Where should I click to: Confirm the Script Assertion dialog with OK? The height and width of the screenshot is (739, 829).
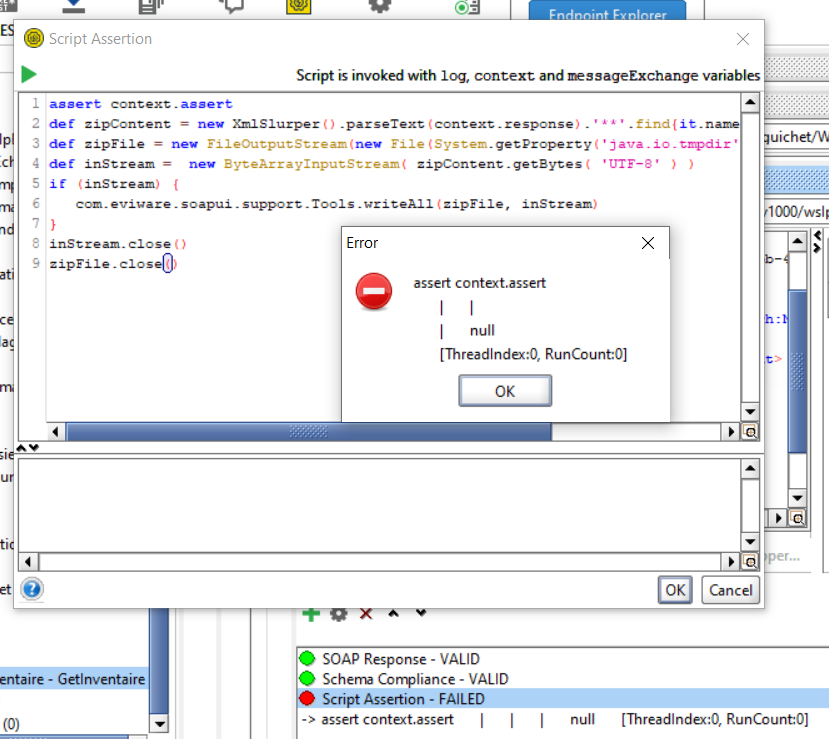click(675, 590)
